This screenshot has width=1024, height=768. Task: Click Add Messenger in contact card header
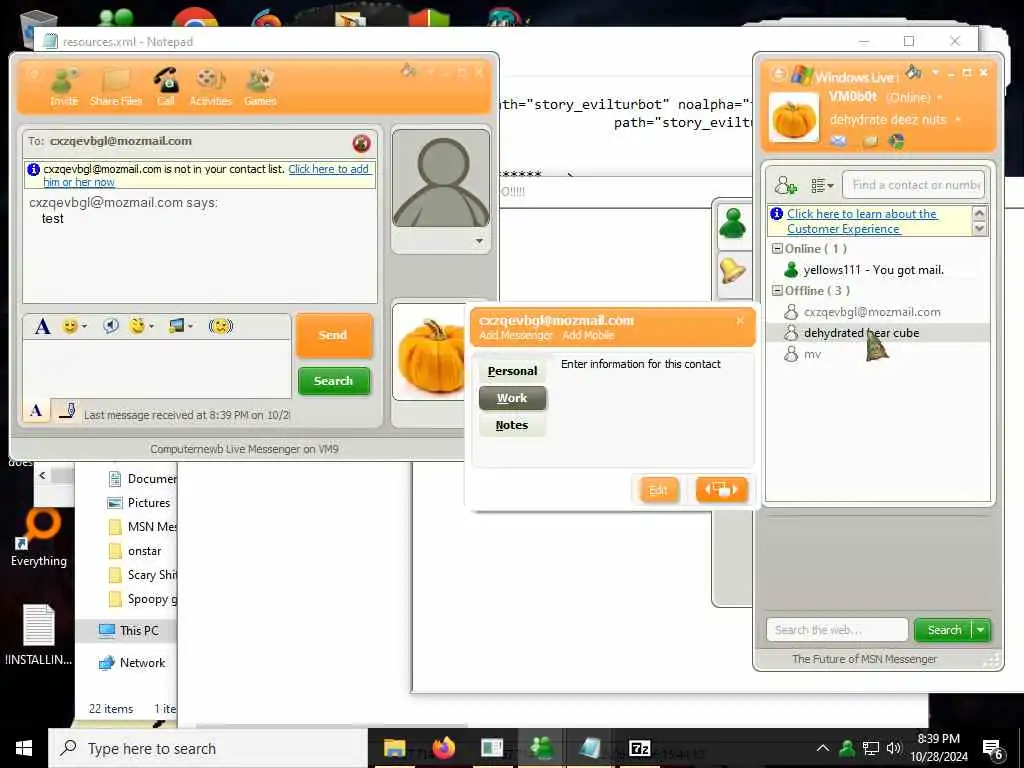[x=516, y=335]
